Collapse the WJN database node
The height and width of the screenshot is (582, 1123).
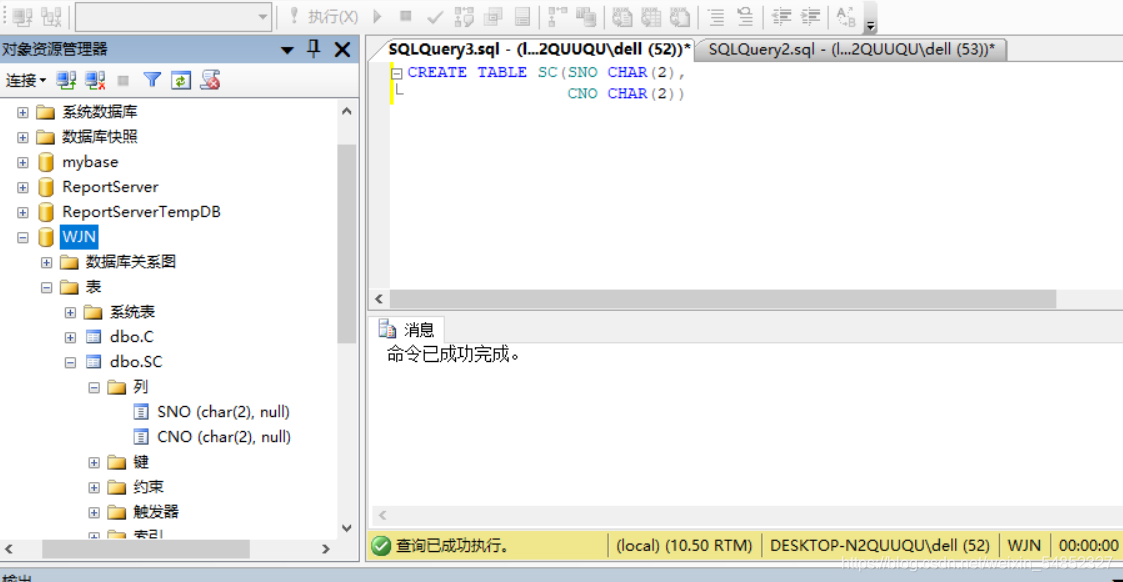(x=22, y=238)
